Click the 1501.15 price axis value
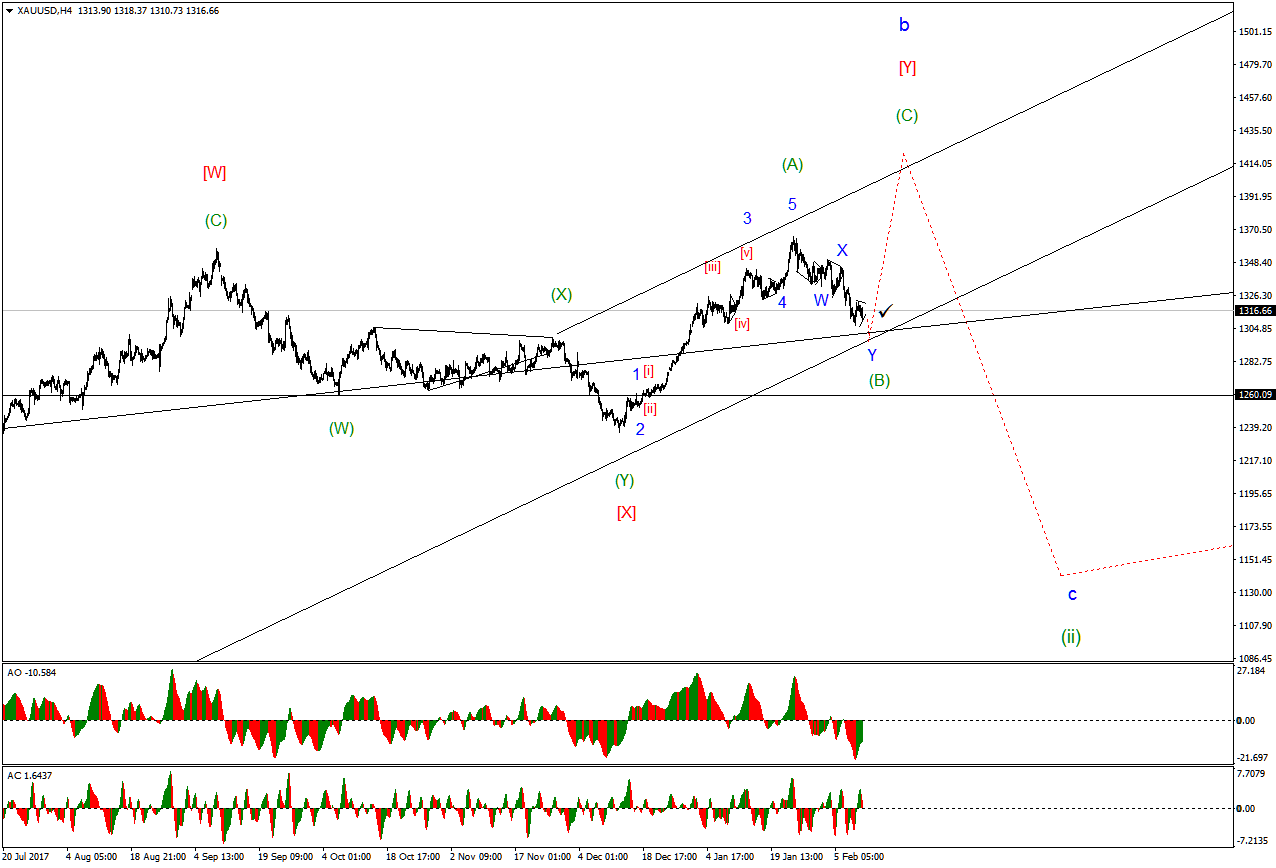Image resolution: width=1276 pixels, height=868 pixels. (x=1254, y=32)
